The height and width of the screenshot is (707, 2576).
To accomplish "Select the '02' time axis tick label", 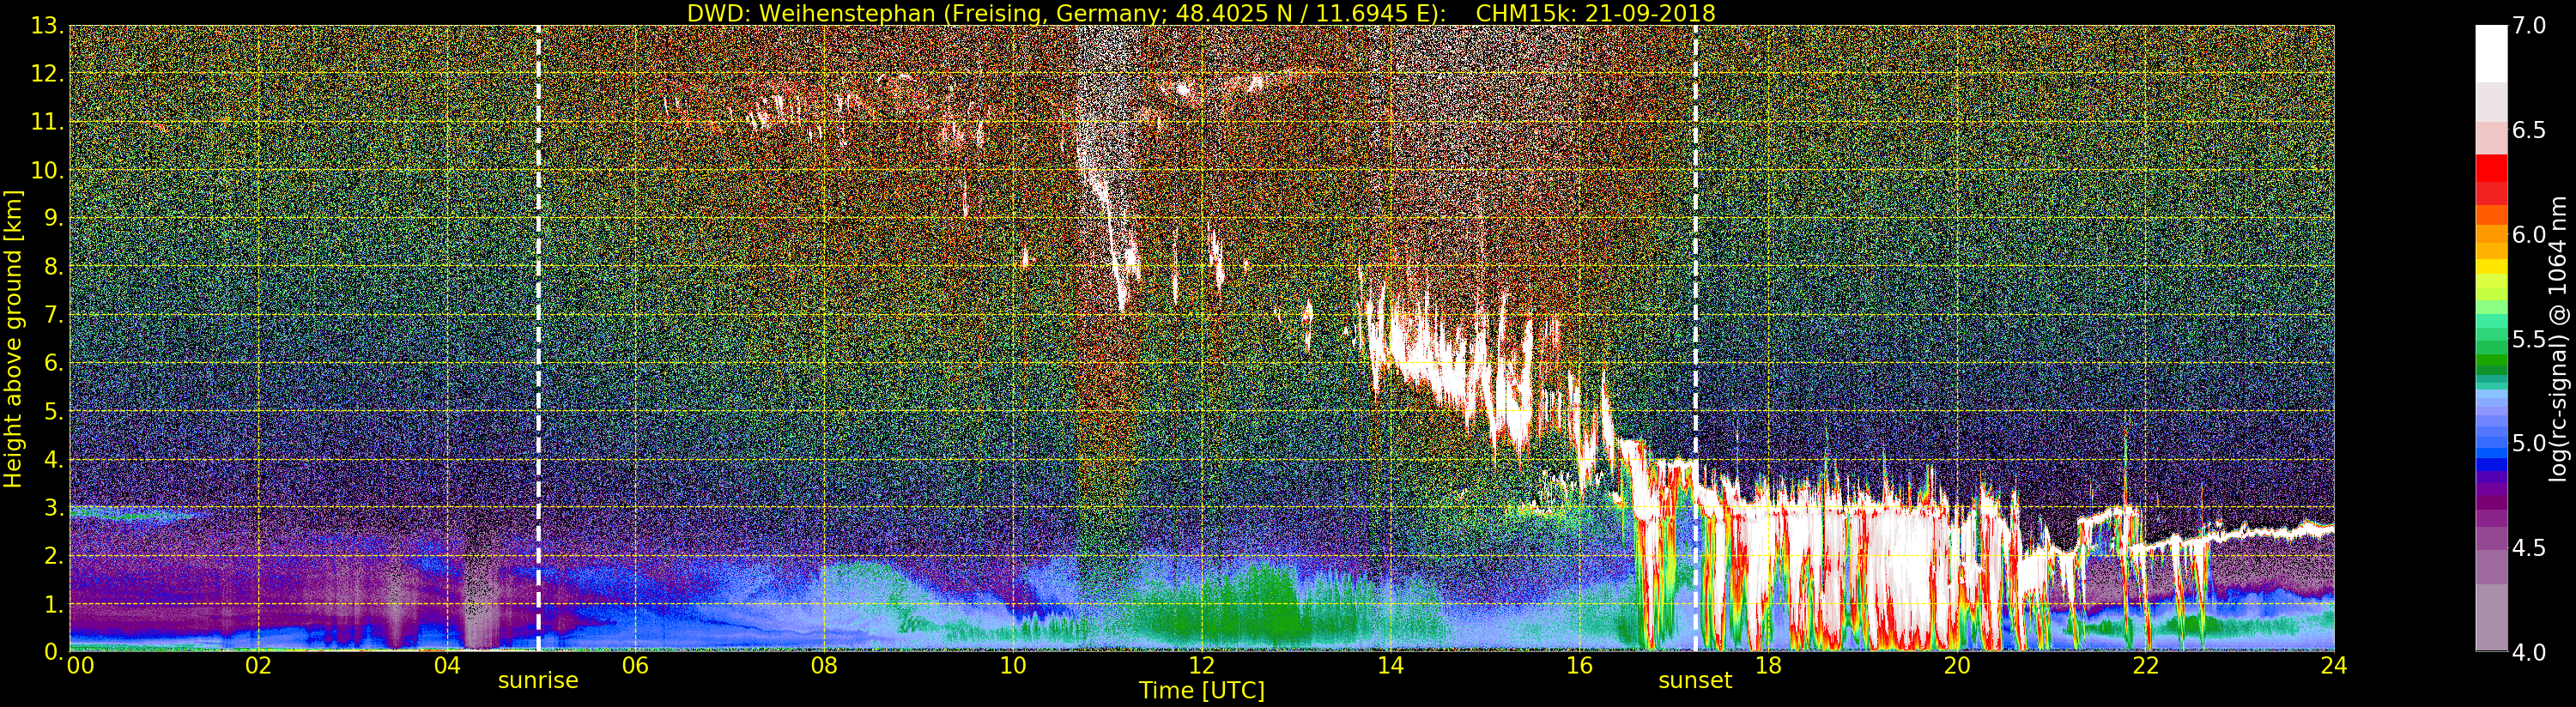I will (x=258, y=666).
